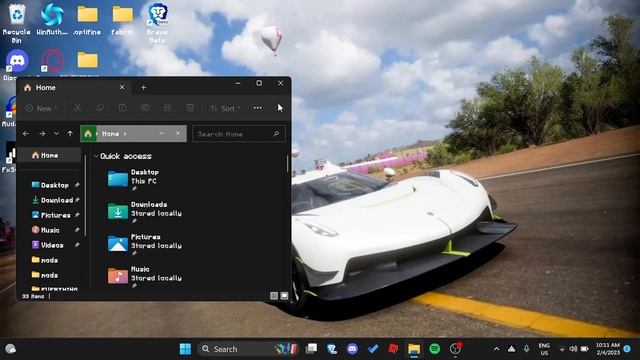Click the microphone tray icon
Screen dimensions: 640x360
[x=527, y=349]
